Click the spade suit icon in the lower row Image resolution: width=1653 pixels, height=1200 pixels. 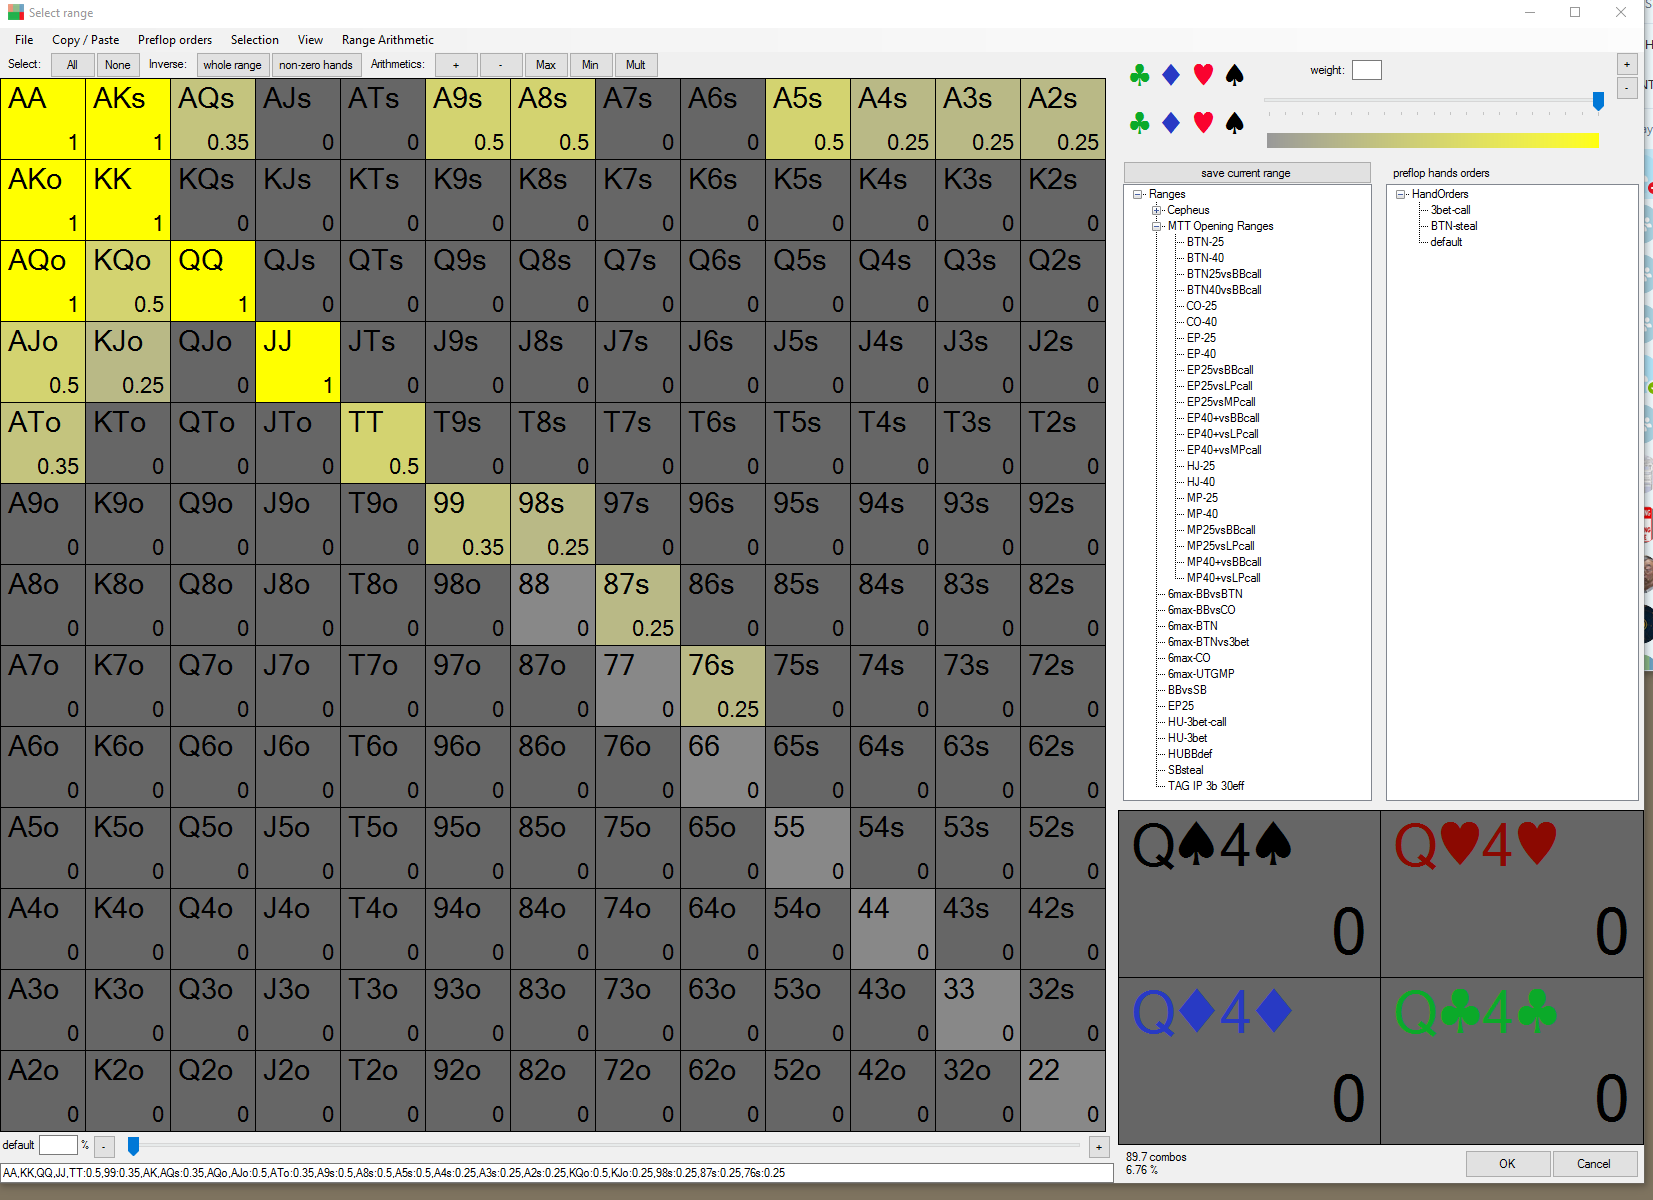[1235, 123]
